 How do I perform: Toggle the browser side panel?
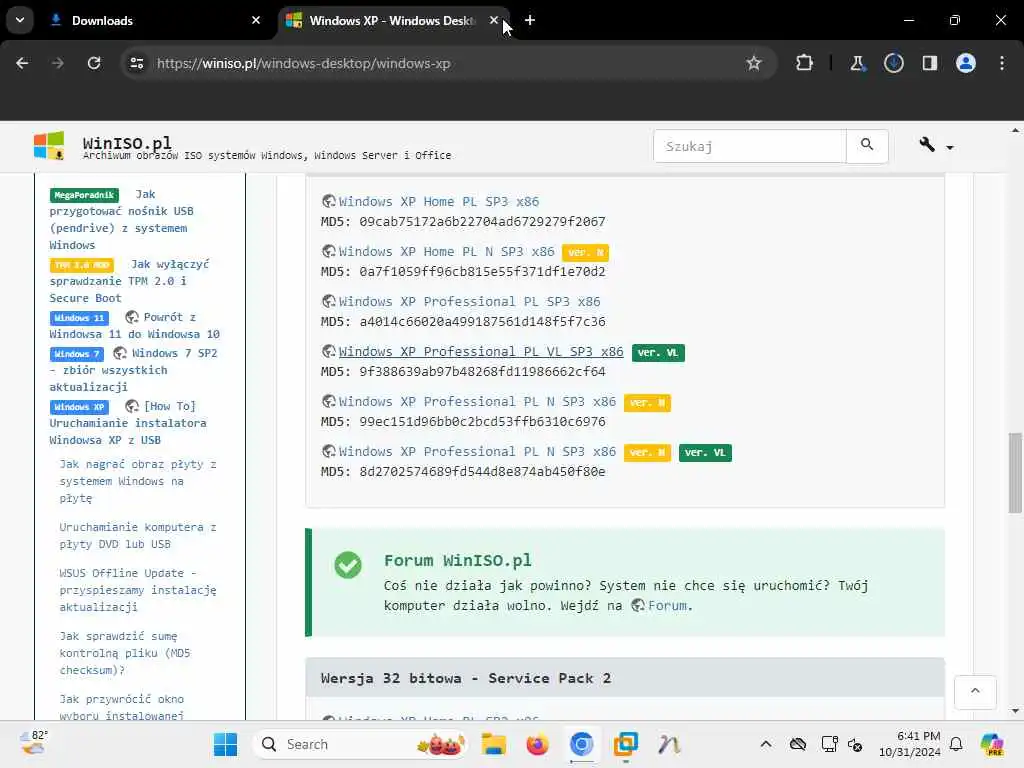point(929,63)
